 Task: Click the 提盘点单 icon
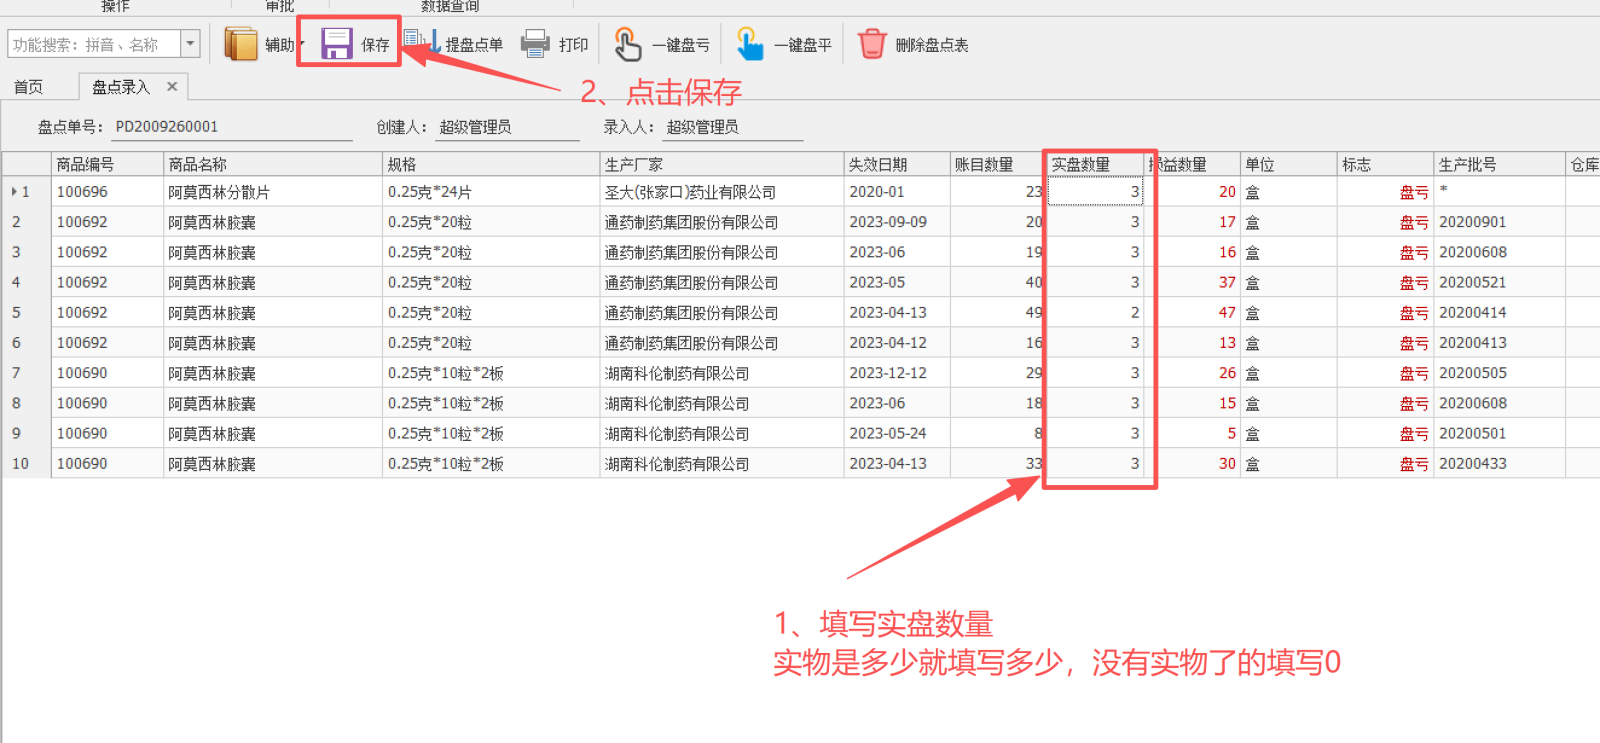(x=422, y=42)
